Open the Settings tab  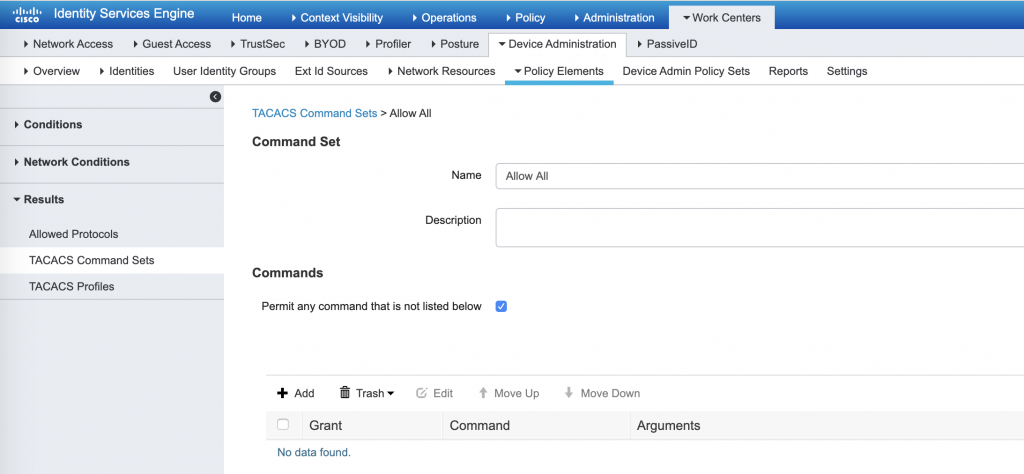(847, 71)
